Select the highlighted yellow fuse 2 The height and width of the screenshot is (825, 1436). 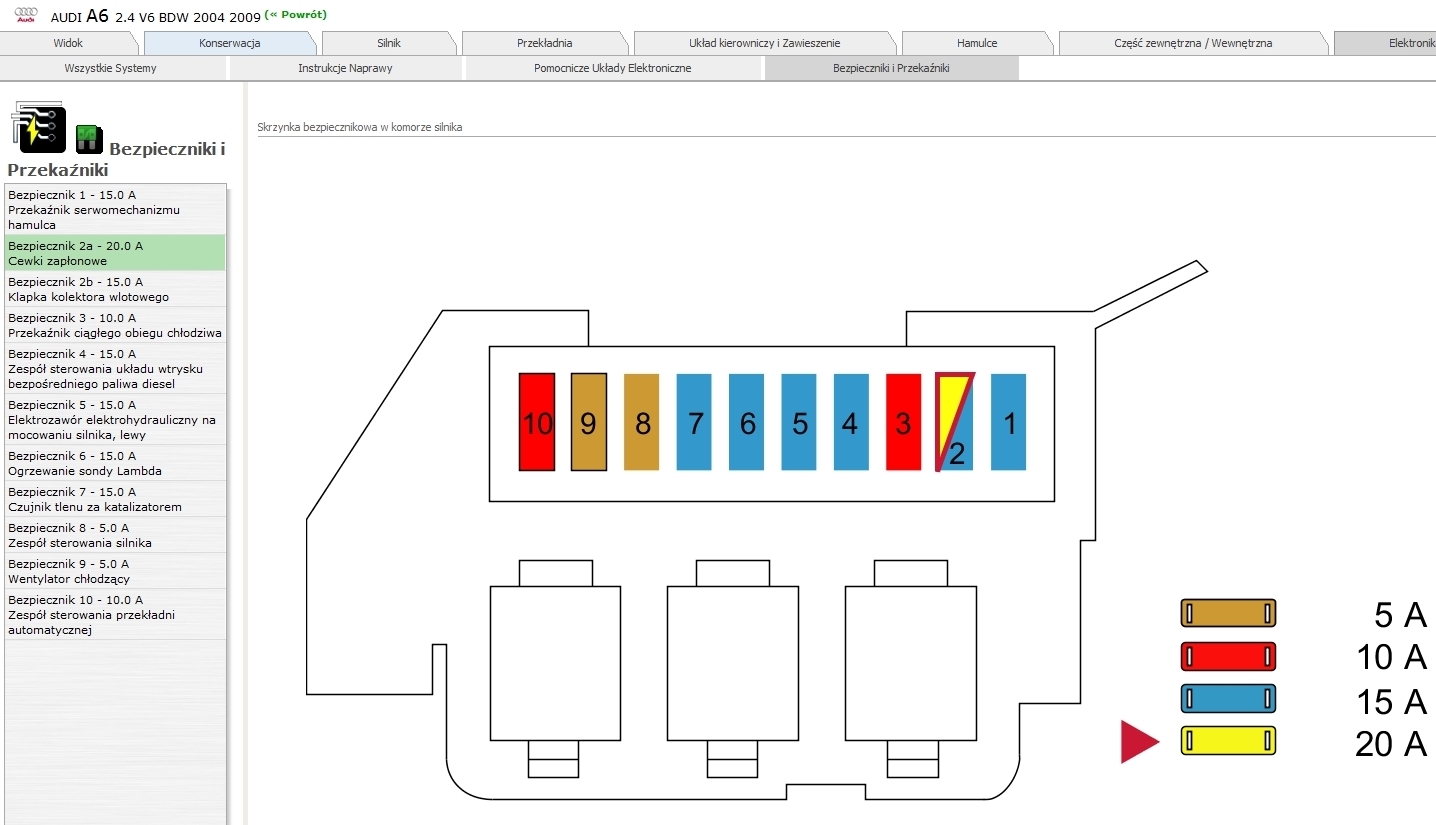(954, 421)
